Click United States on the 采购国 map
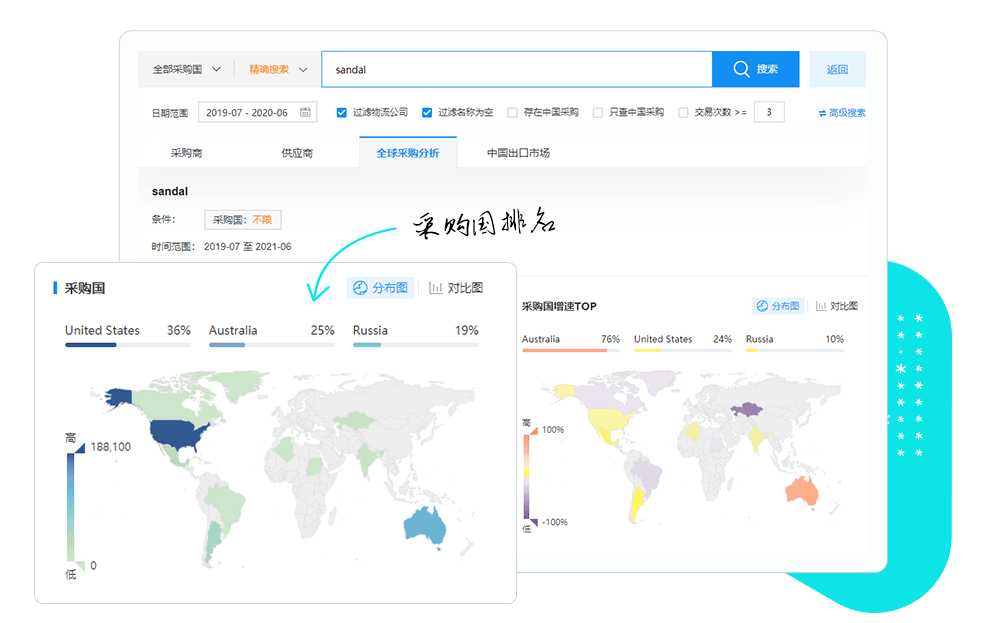Image resolution: width=987 pixels, height=623 pixels. coord(176,436)
